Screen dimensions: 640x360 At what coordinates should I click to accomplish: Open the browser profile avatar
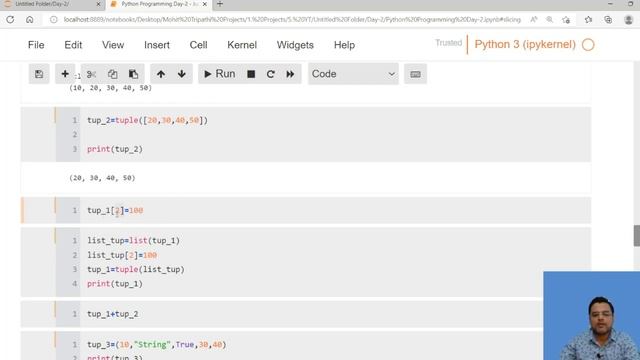click(x=629, y=20)
